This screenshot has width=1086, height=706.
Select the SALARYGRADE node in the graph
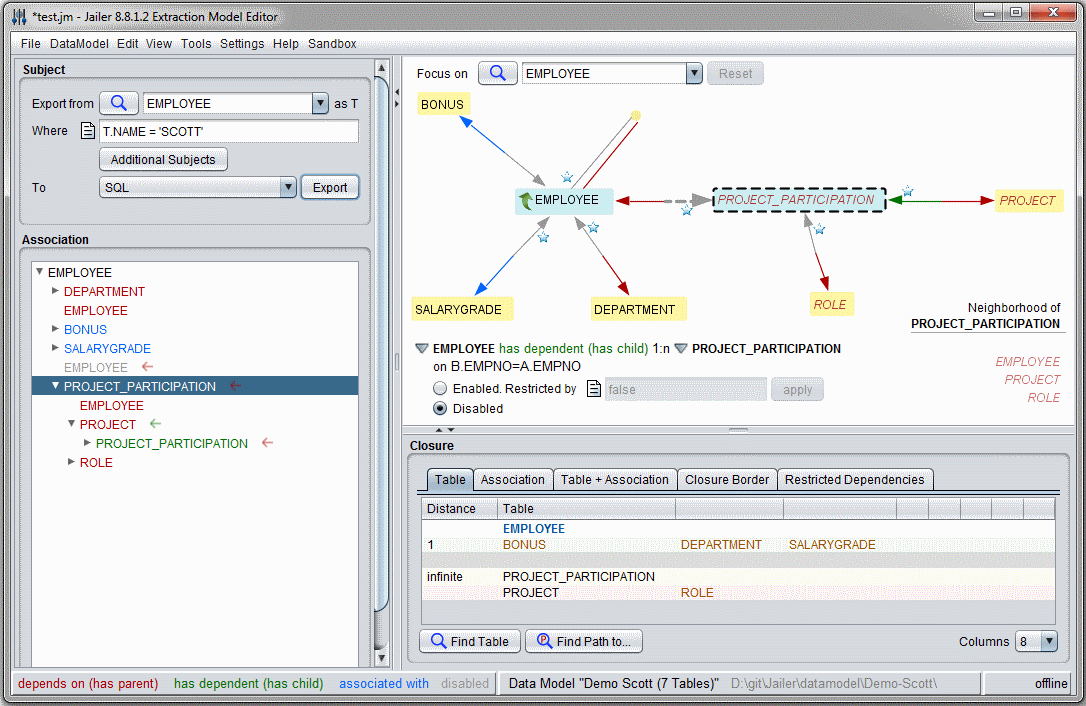(x=458, y=309)
